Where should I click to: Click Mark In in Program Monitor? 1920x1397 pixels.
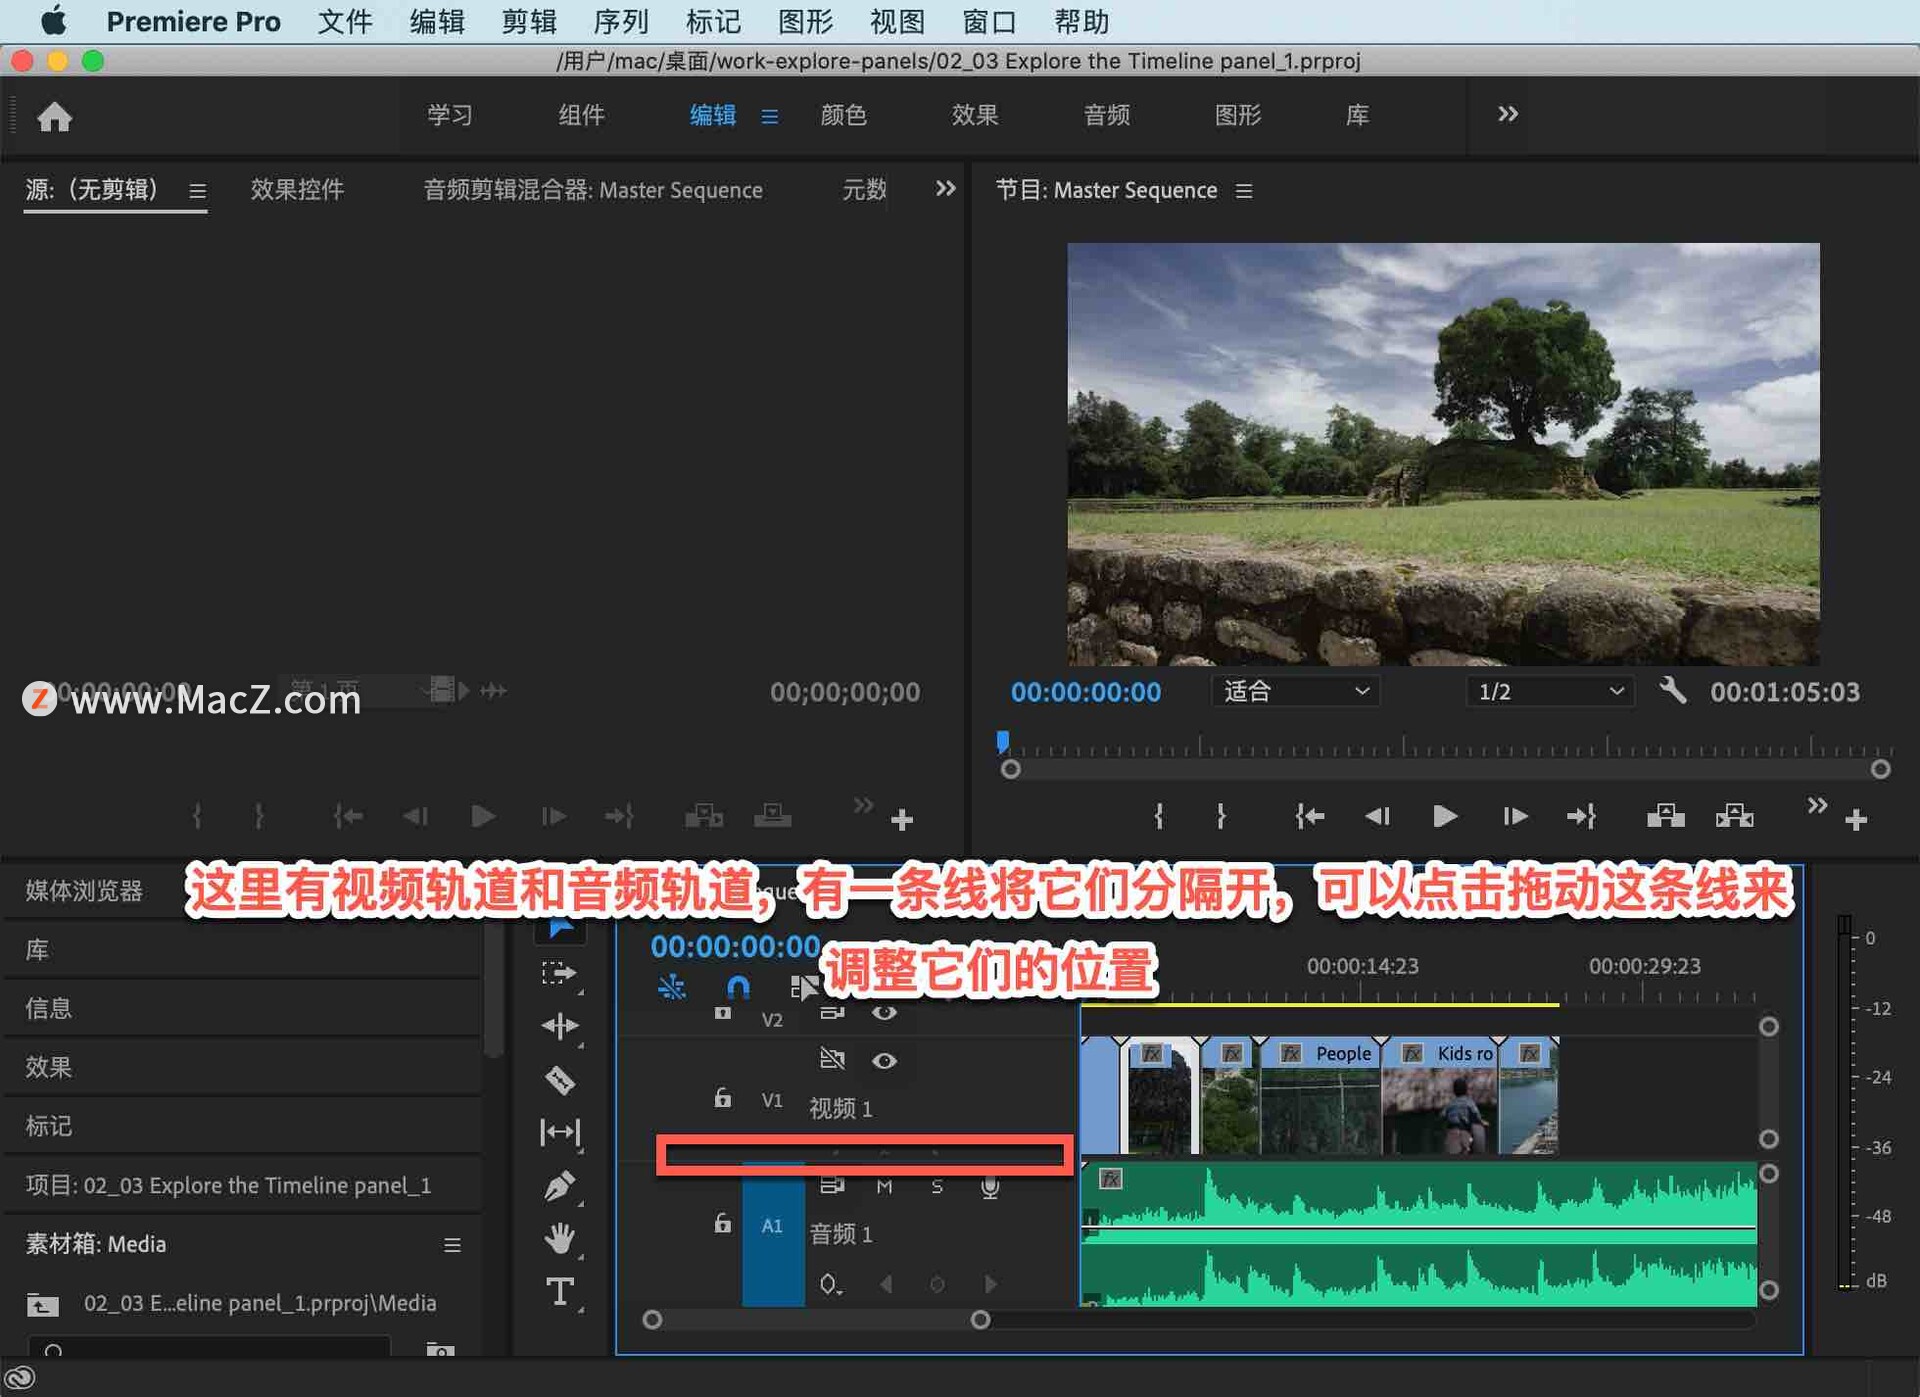click(1159, 817)
